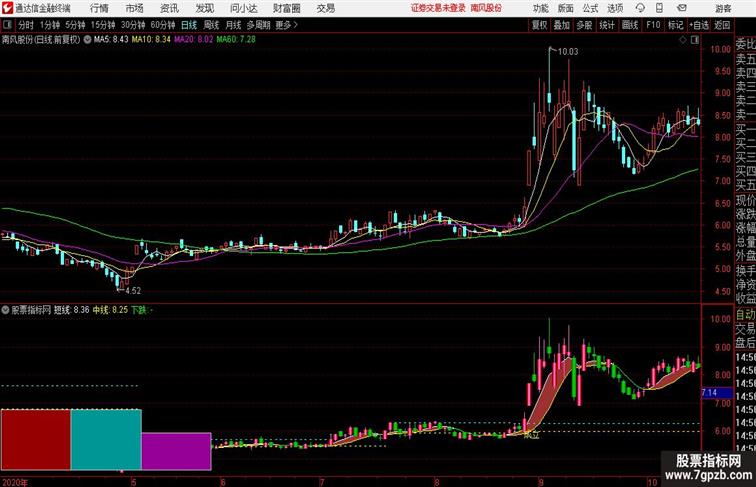Click the 4.52 low price marker
Screen dimensions: 756x487
point(133,291)
